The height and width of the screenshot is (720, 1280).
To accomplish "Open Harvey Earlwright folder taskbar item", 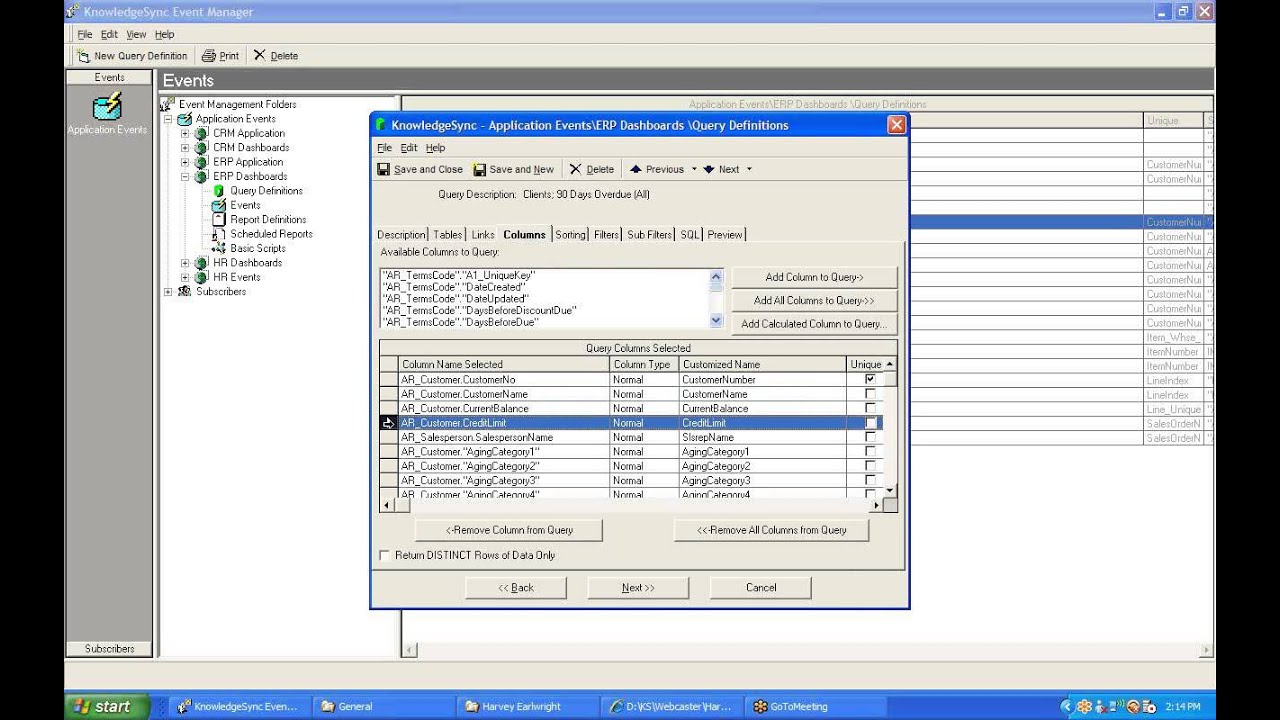I will 530,706.
